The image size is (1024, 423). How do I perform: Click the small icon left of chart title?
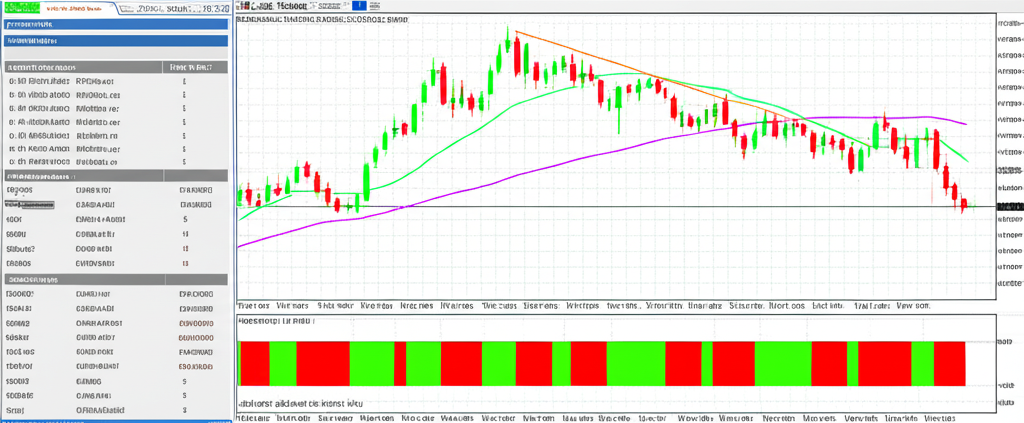coord(243,6)
